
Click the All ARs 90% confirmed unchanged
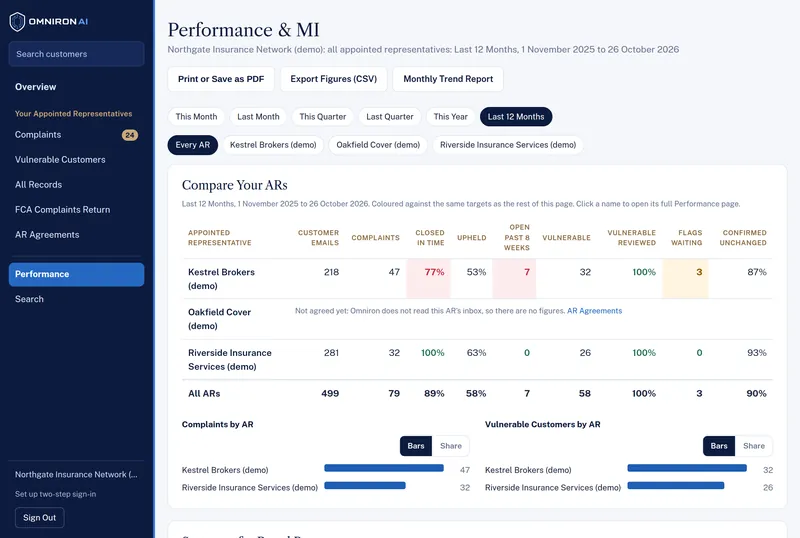[x=757, y=394]
